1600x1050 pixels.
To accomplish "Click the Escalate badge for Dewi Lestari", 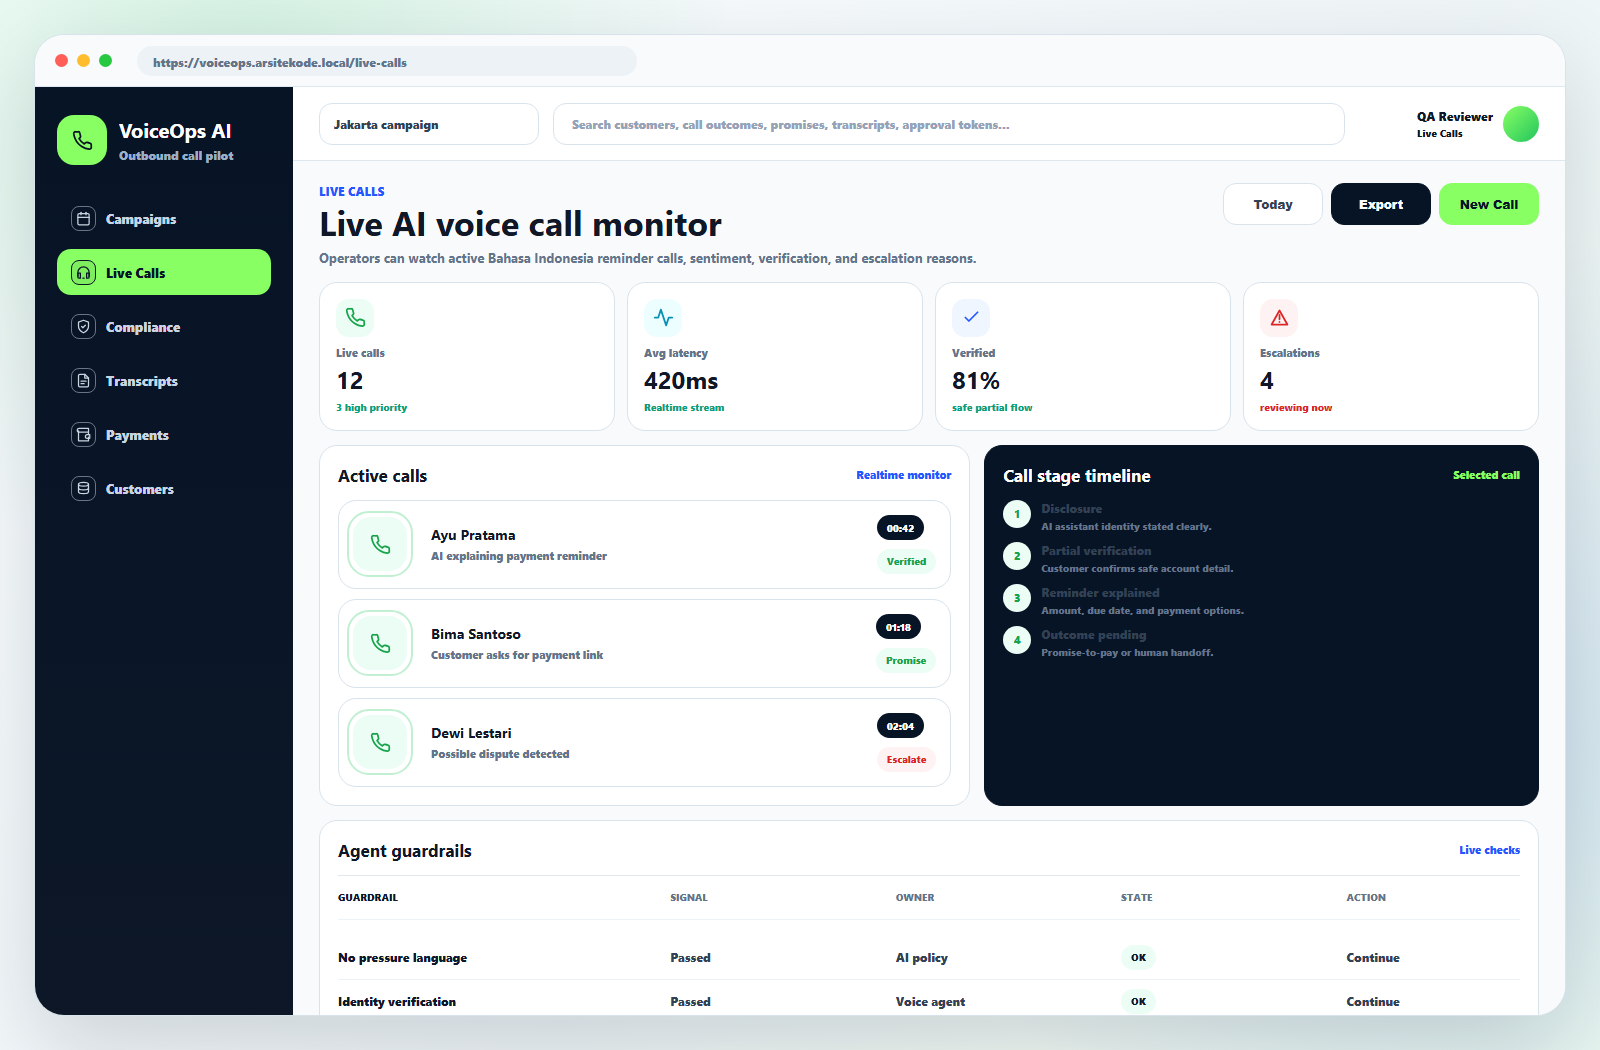I will coord(906,759).
